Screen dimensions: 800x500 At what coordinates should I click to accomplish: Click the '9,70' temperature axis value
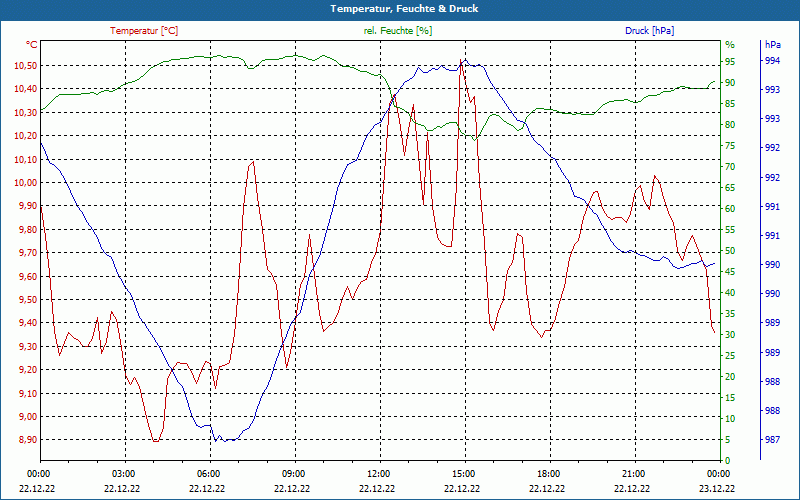pyautogui.click(x=28, y=253)
